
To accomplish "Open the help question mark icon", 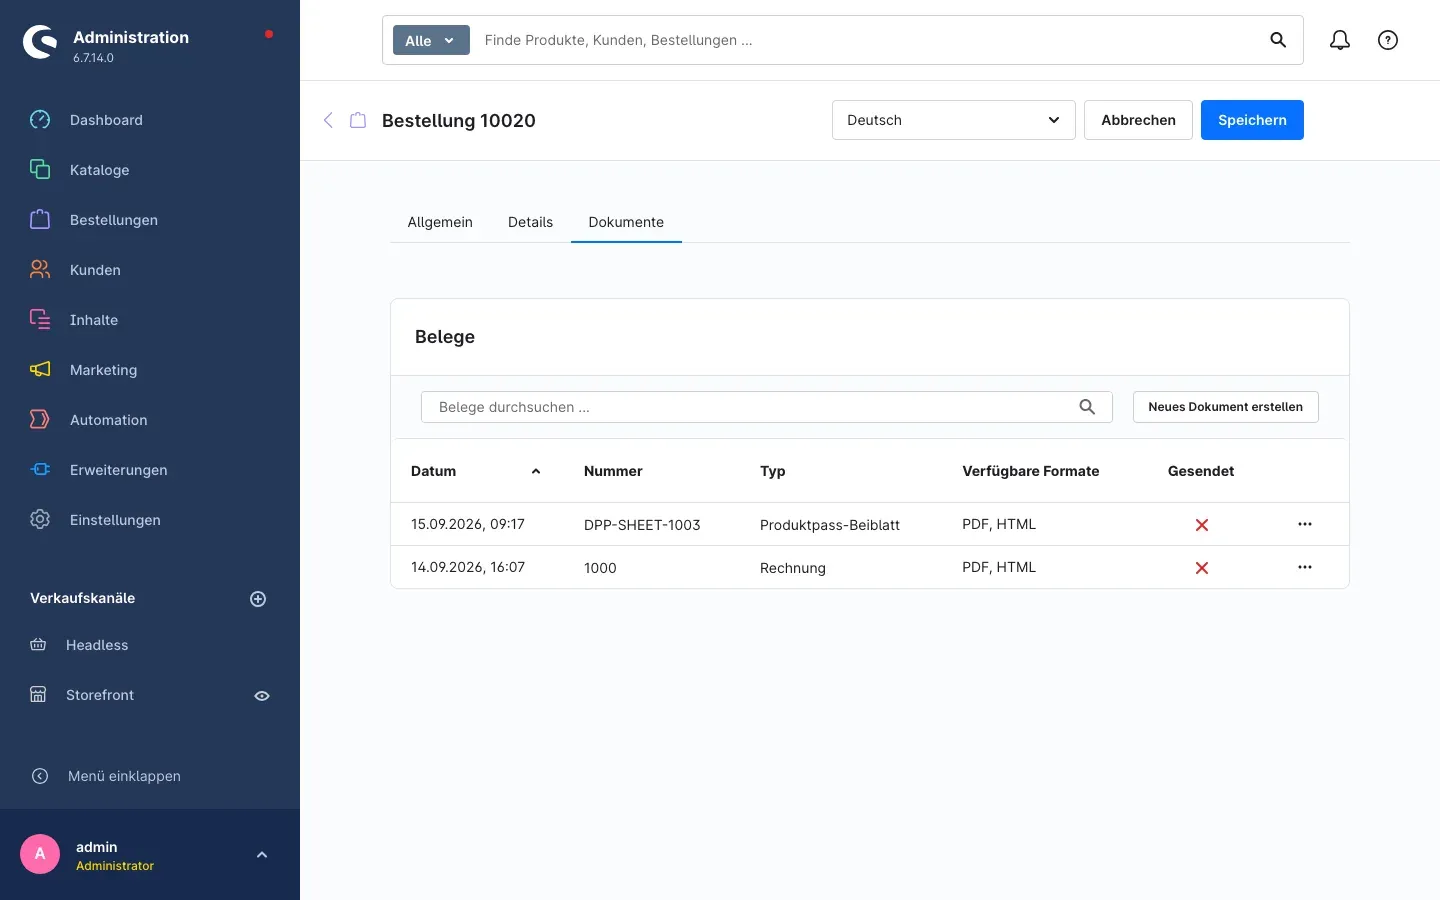I will pyautogui.click(x=1388, y=40).
